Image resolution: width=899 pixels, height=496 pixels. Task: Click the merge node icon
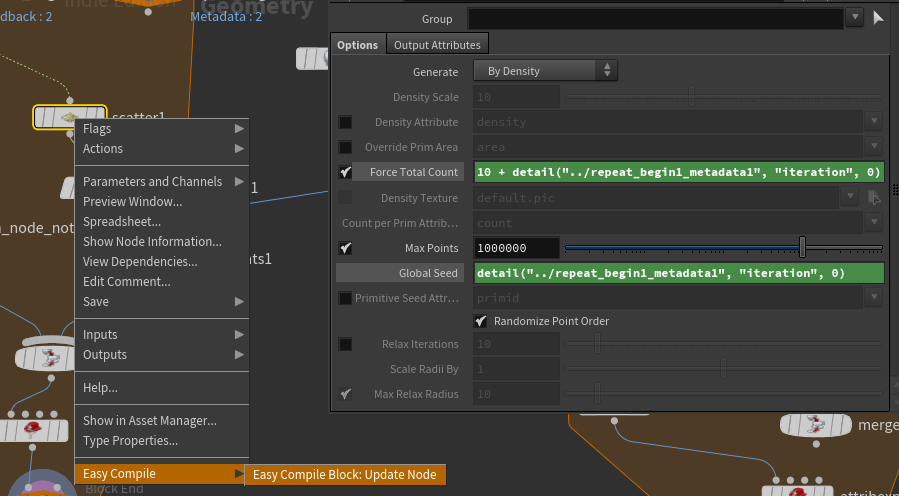[x=816, y=423]
